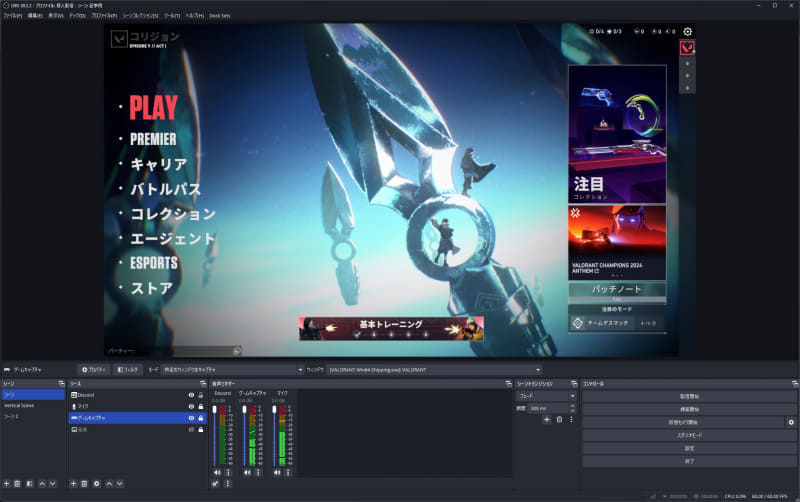This screenshot has height=502, width=800.
Task: Hide the ゲームキャプチャ source
Action: coord(191,418)
